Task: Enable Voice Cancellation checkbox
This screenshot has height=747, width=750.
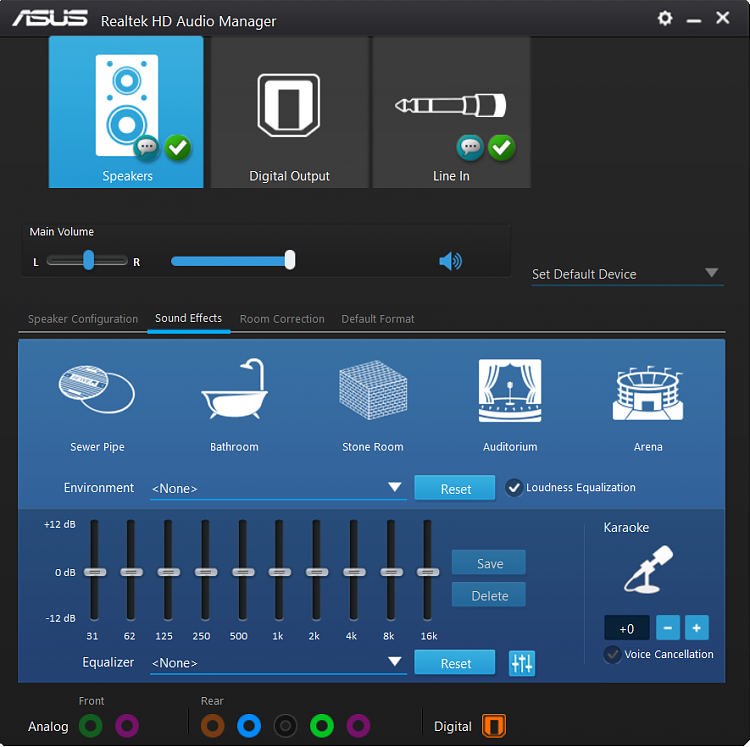Action: [612, 654]
